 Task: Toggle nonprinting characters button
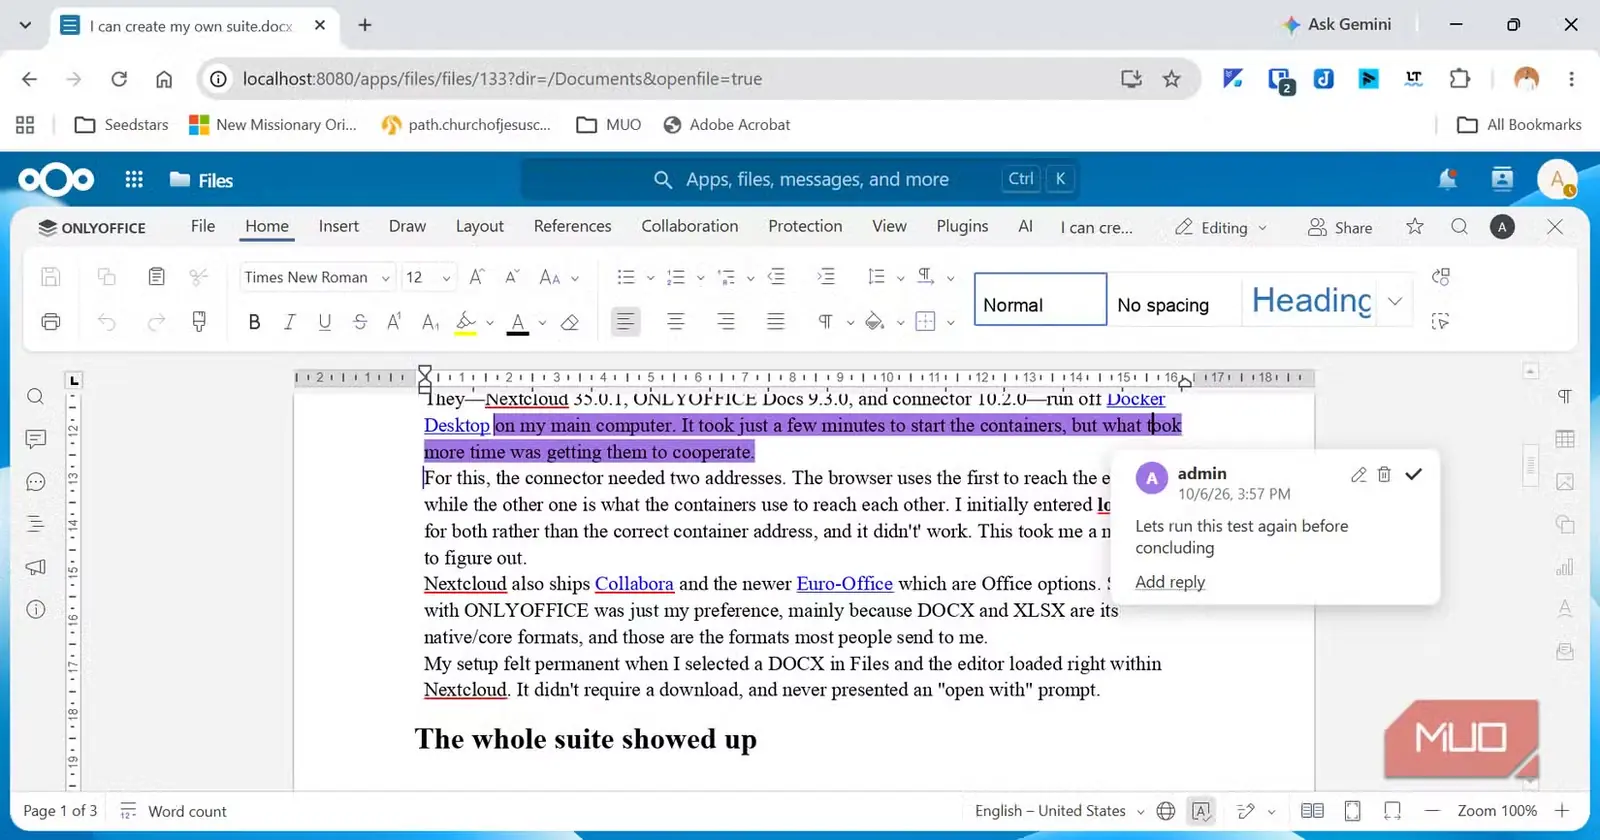(x=825, y=322)
